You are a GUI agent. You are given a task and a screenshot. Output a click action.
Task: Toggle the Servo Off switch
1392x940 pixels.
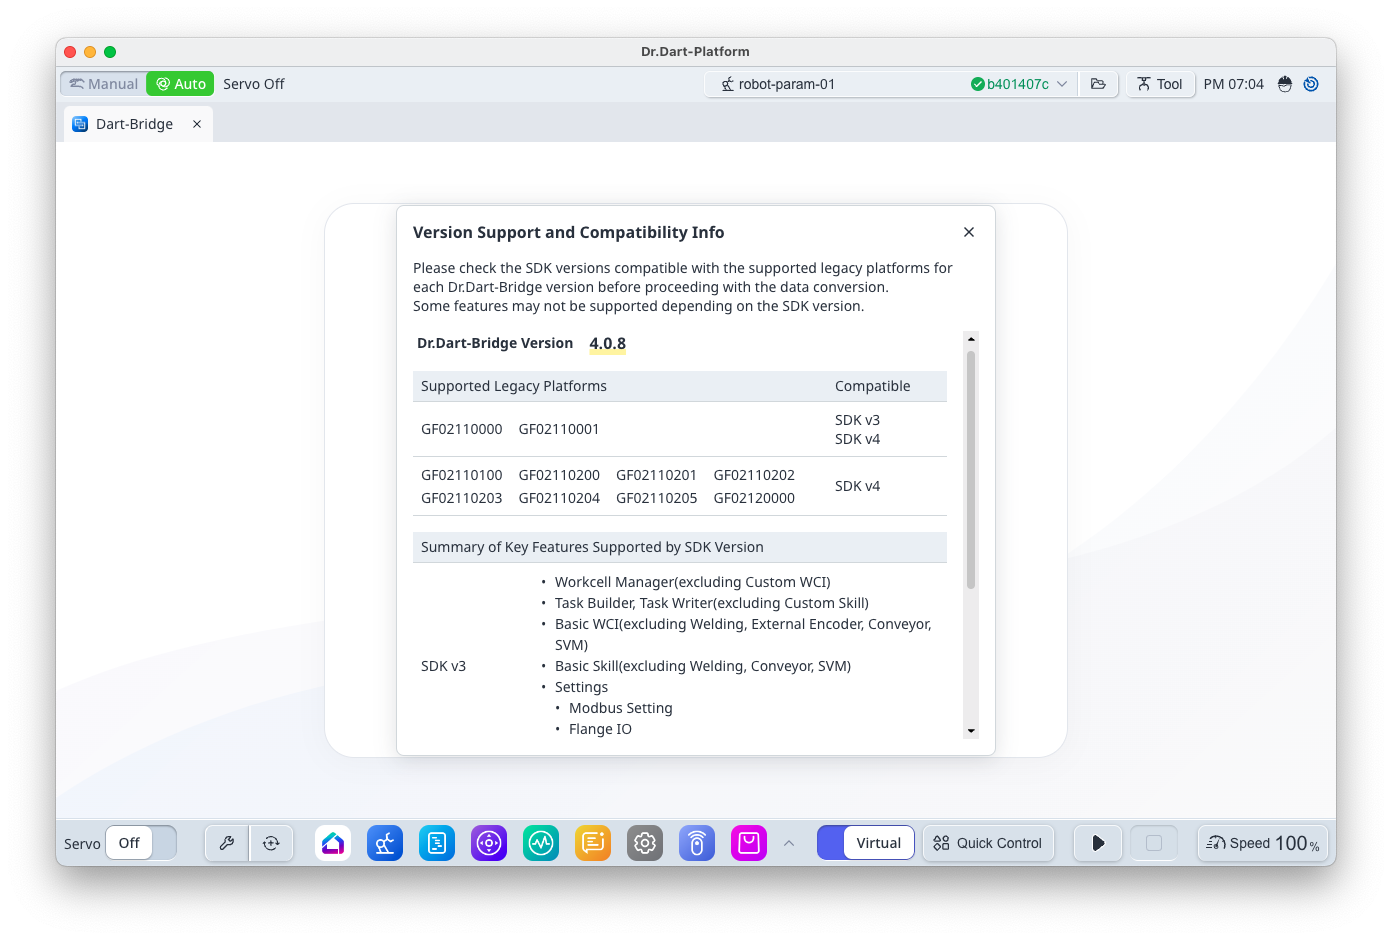tap(141, 843)
